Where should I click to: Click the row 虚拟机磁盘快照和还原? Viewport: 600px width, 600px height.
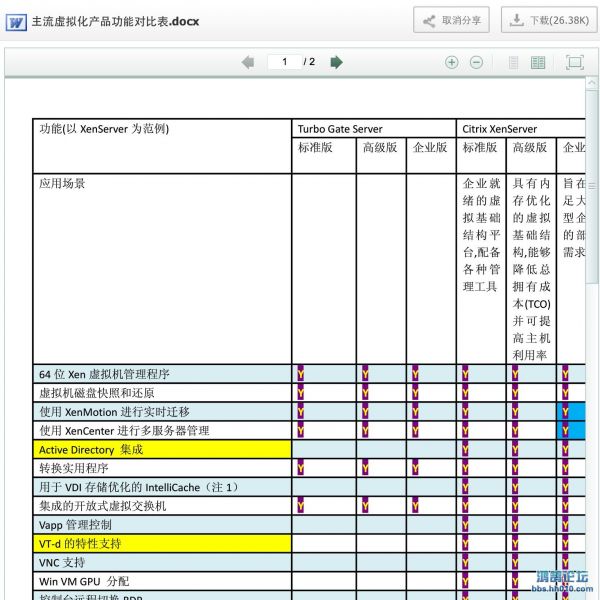162,393
